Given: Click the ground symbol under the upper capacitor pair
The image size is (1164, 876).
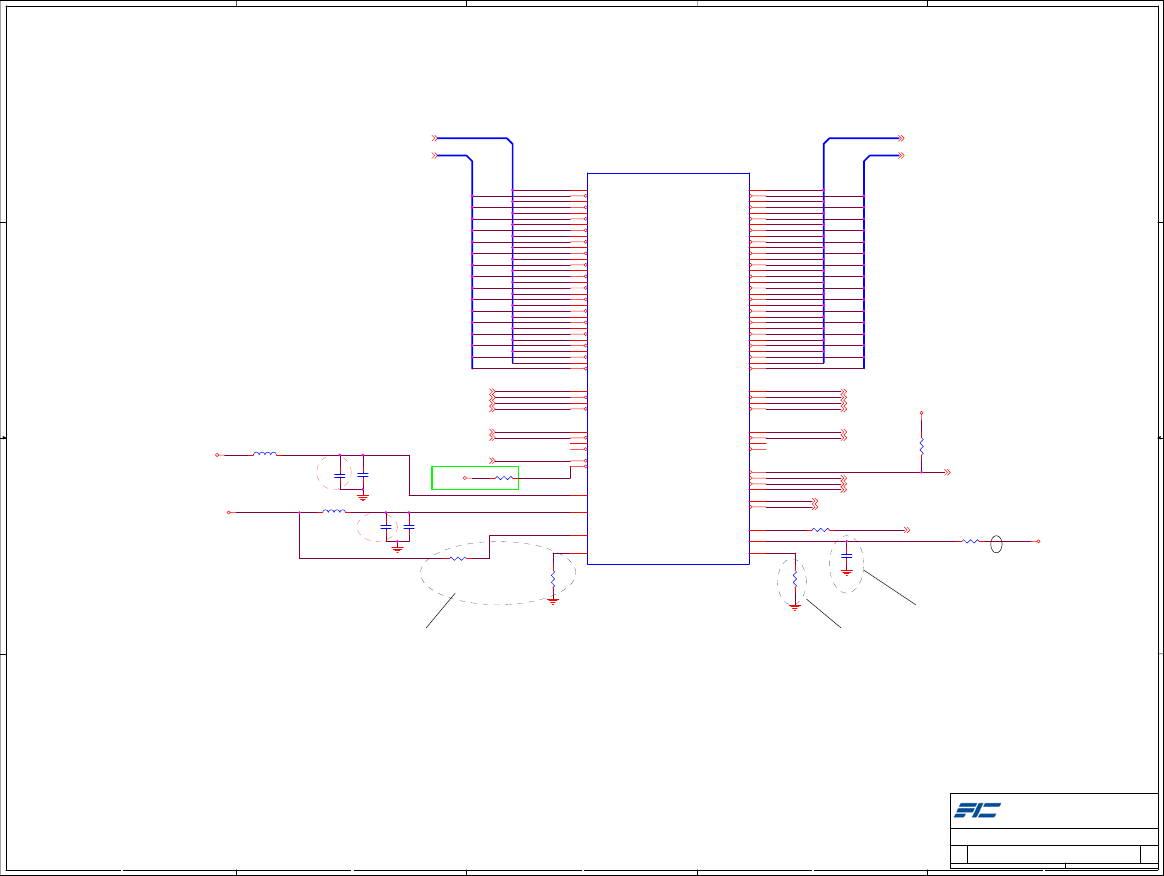Looking at the screenshot, I should click(362, 497).
